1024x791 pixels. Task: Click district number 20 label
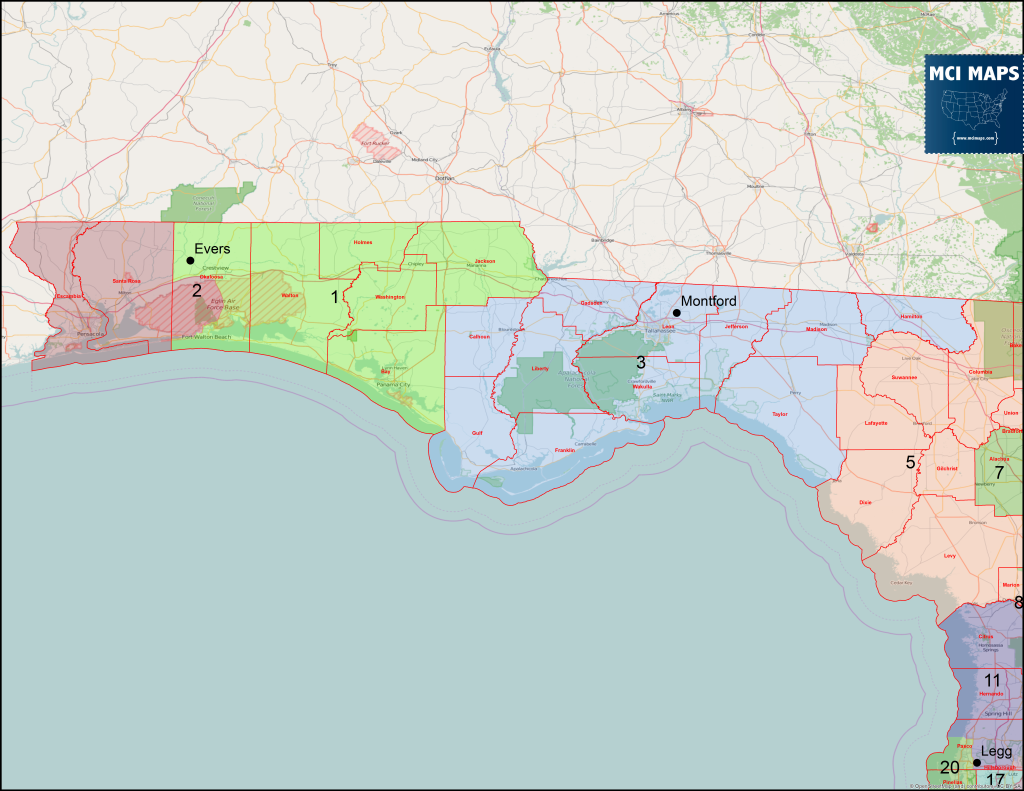(950, 767)
